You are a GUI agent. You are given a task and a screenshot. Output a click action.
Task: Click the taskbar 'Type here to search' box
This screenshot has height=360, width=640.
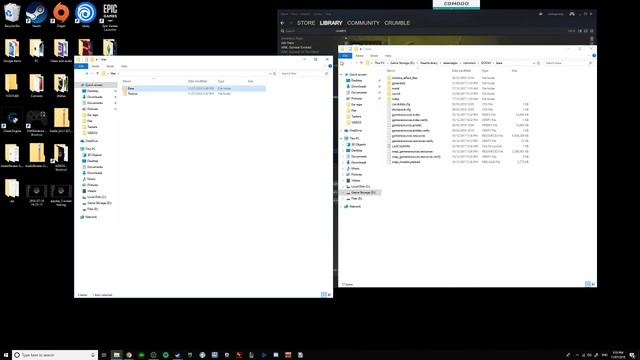(56, 355)
